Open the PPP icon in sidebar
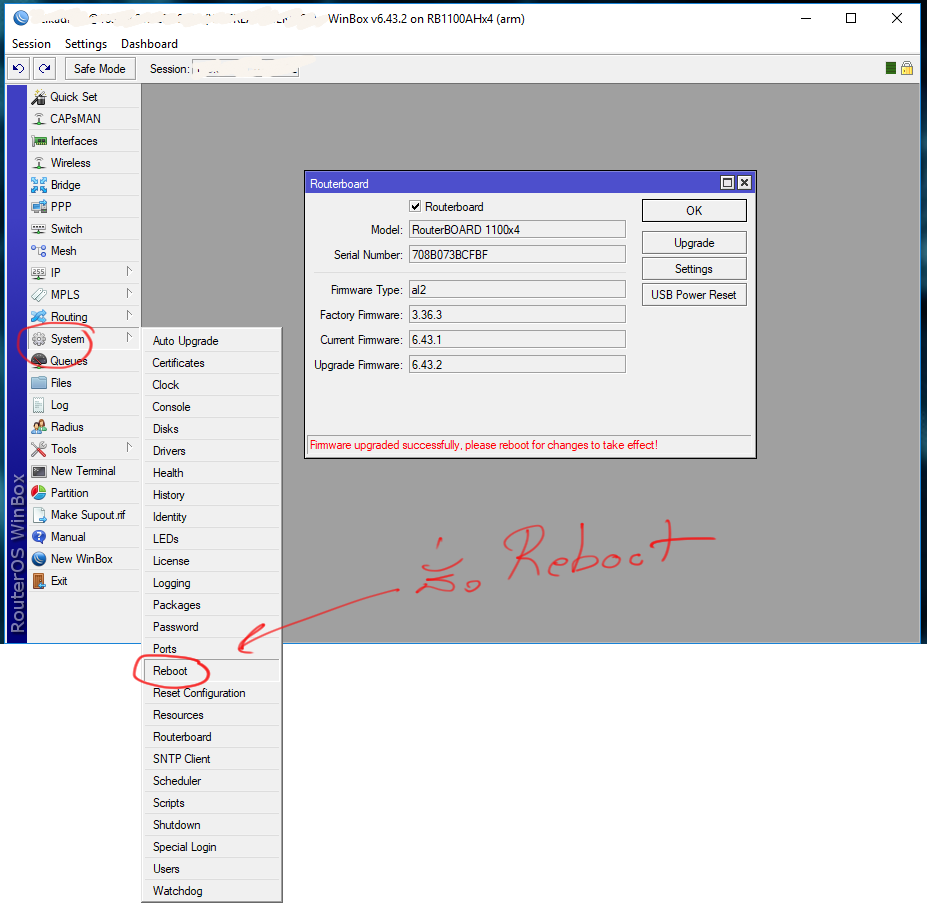 39,207
